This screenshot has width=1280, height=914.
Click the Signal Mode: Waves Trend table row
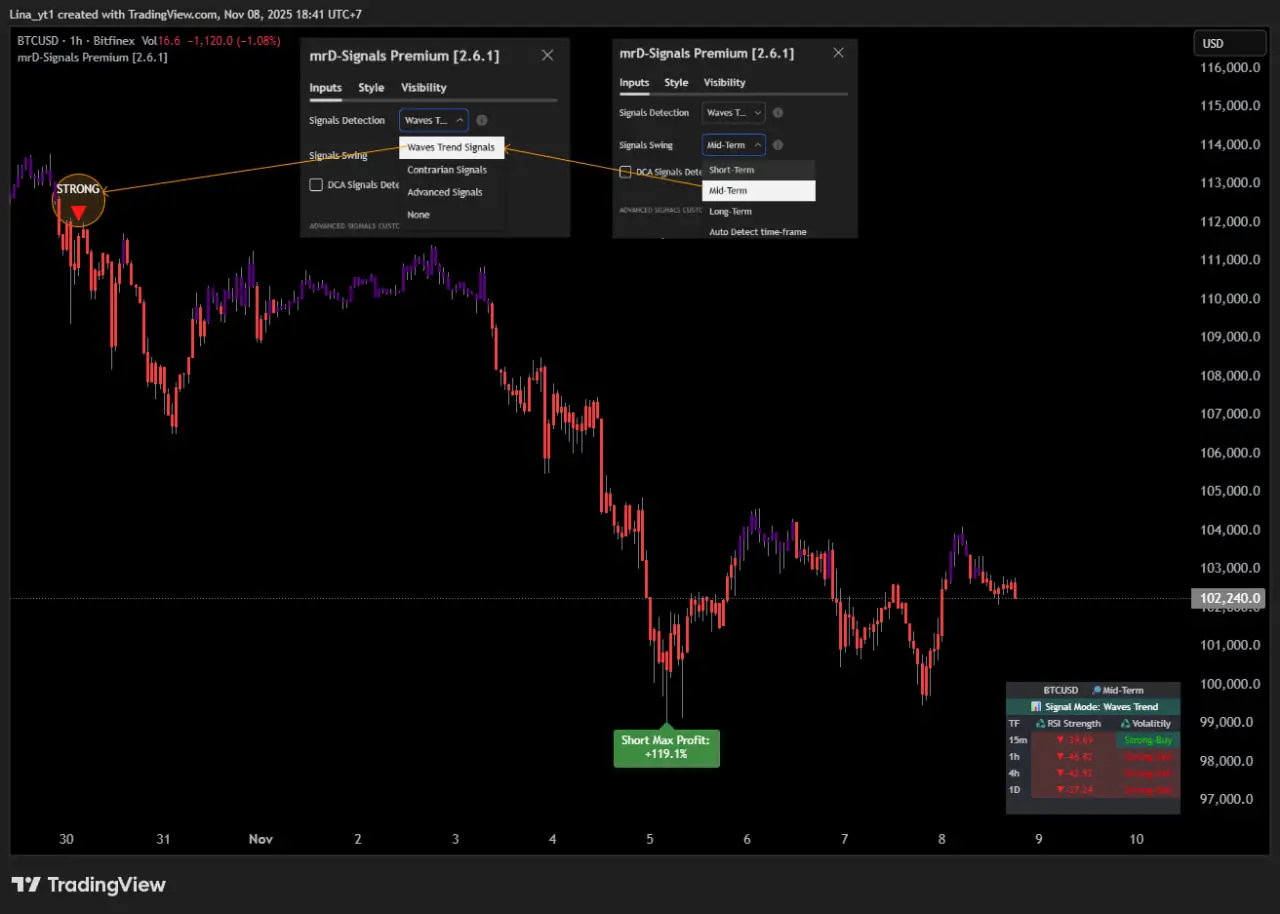pyautogui.click(x=1093, y=707)
